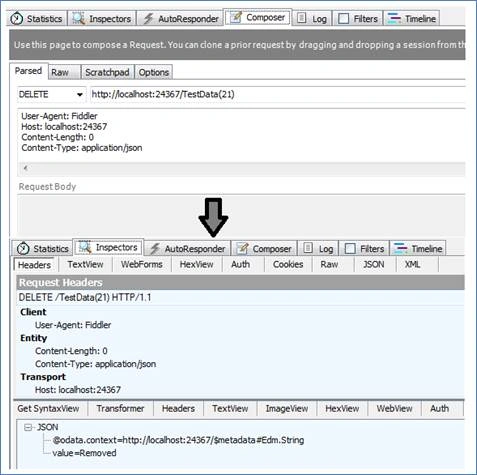The image size is (477, 475).
Task: Click the composer header 'Content-Type: application/json'
Action: (x=82, y=148)
